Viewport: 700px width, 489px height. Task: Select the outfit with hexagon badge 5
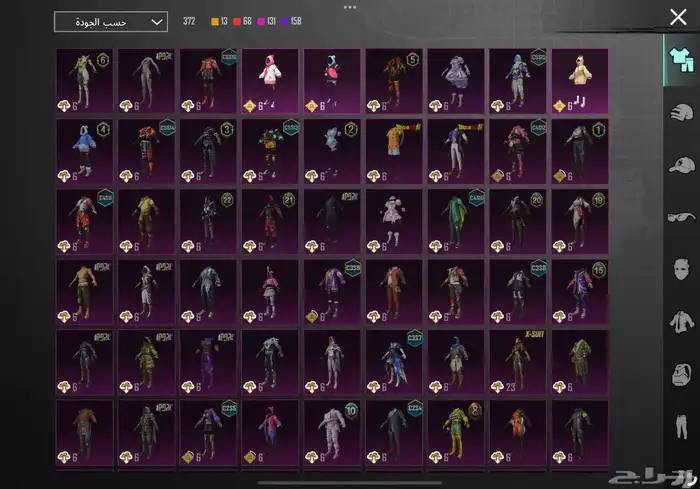coord(394,81)
